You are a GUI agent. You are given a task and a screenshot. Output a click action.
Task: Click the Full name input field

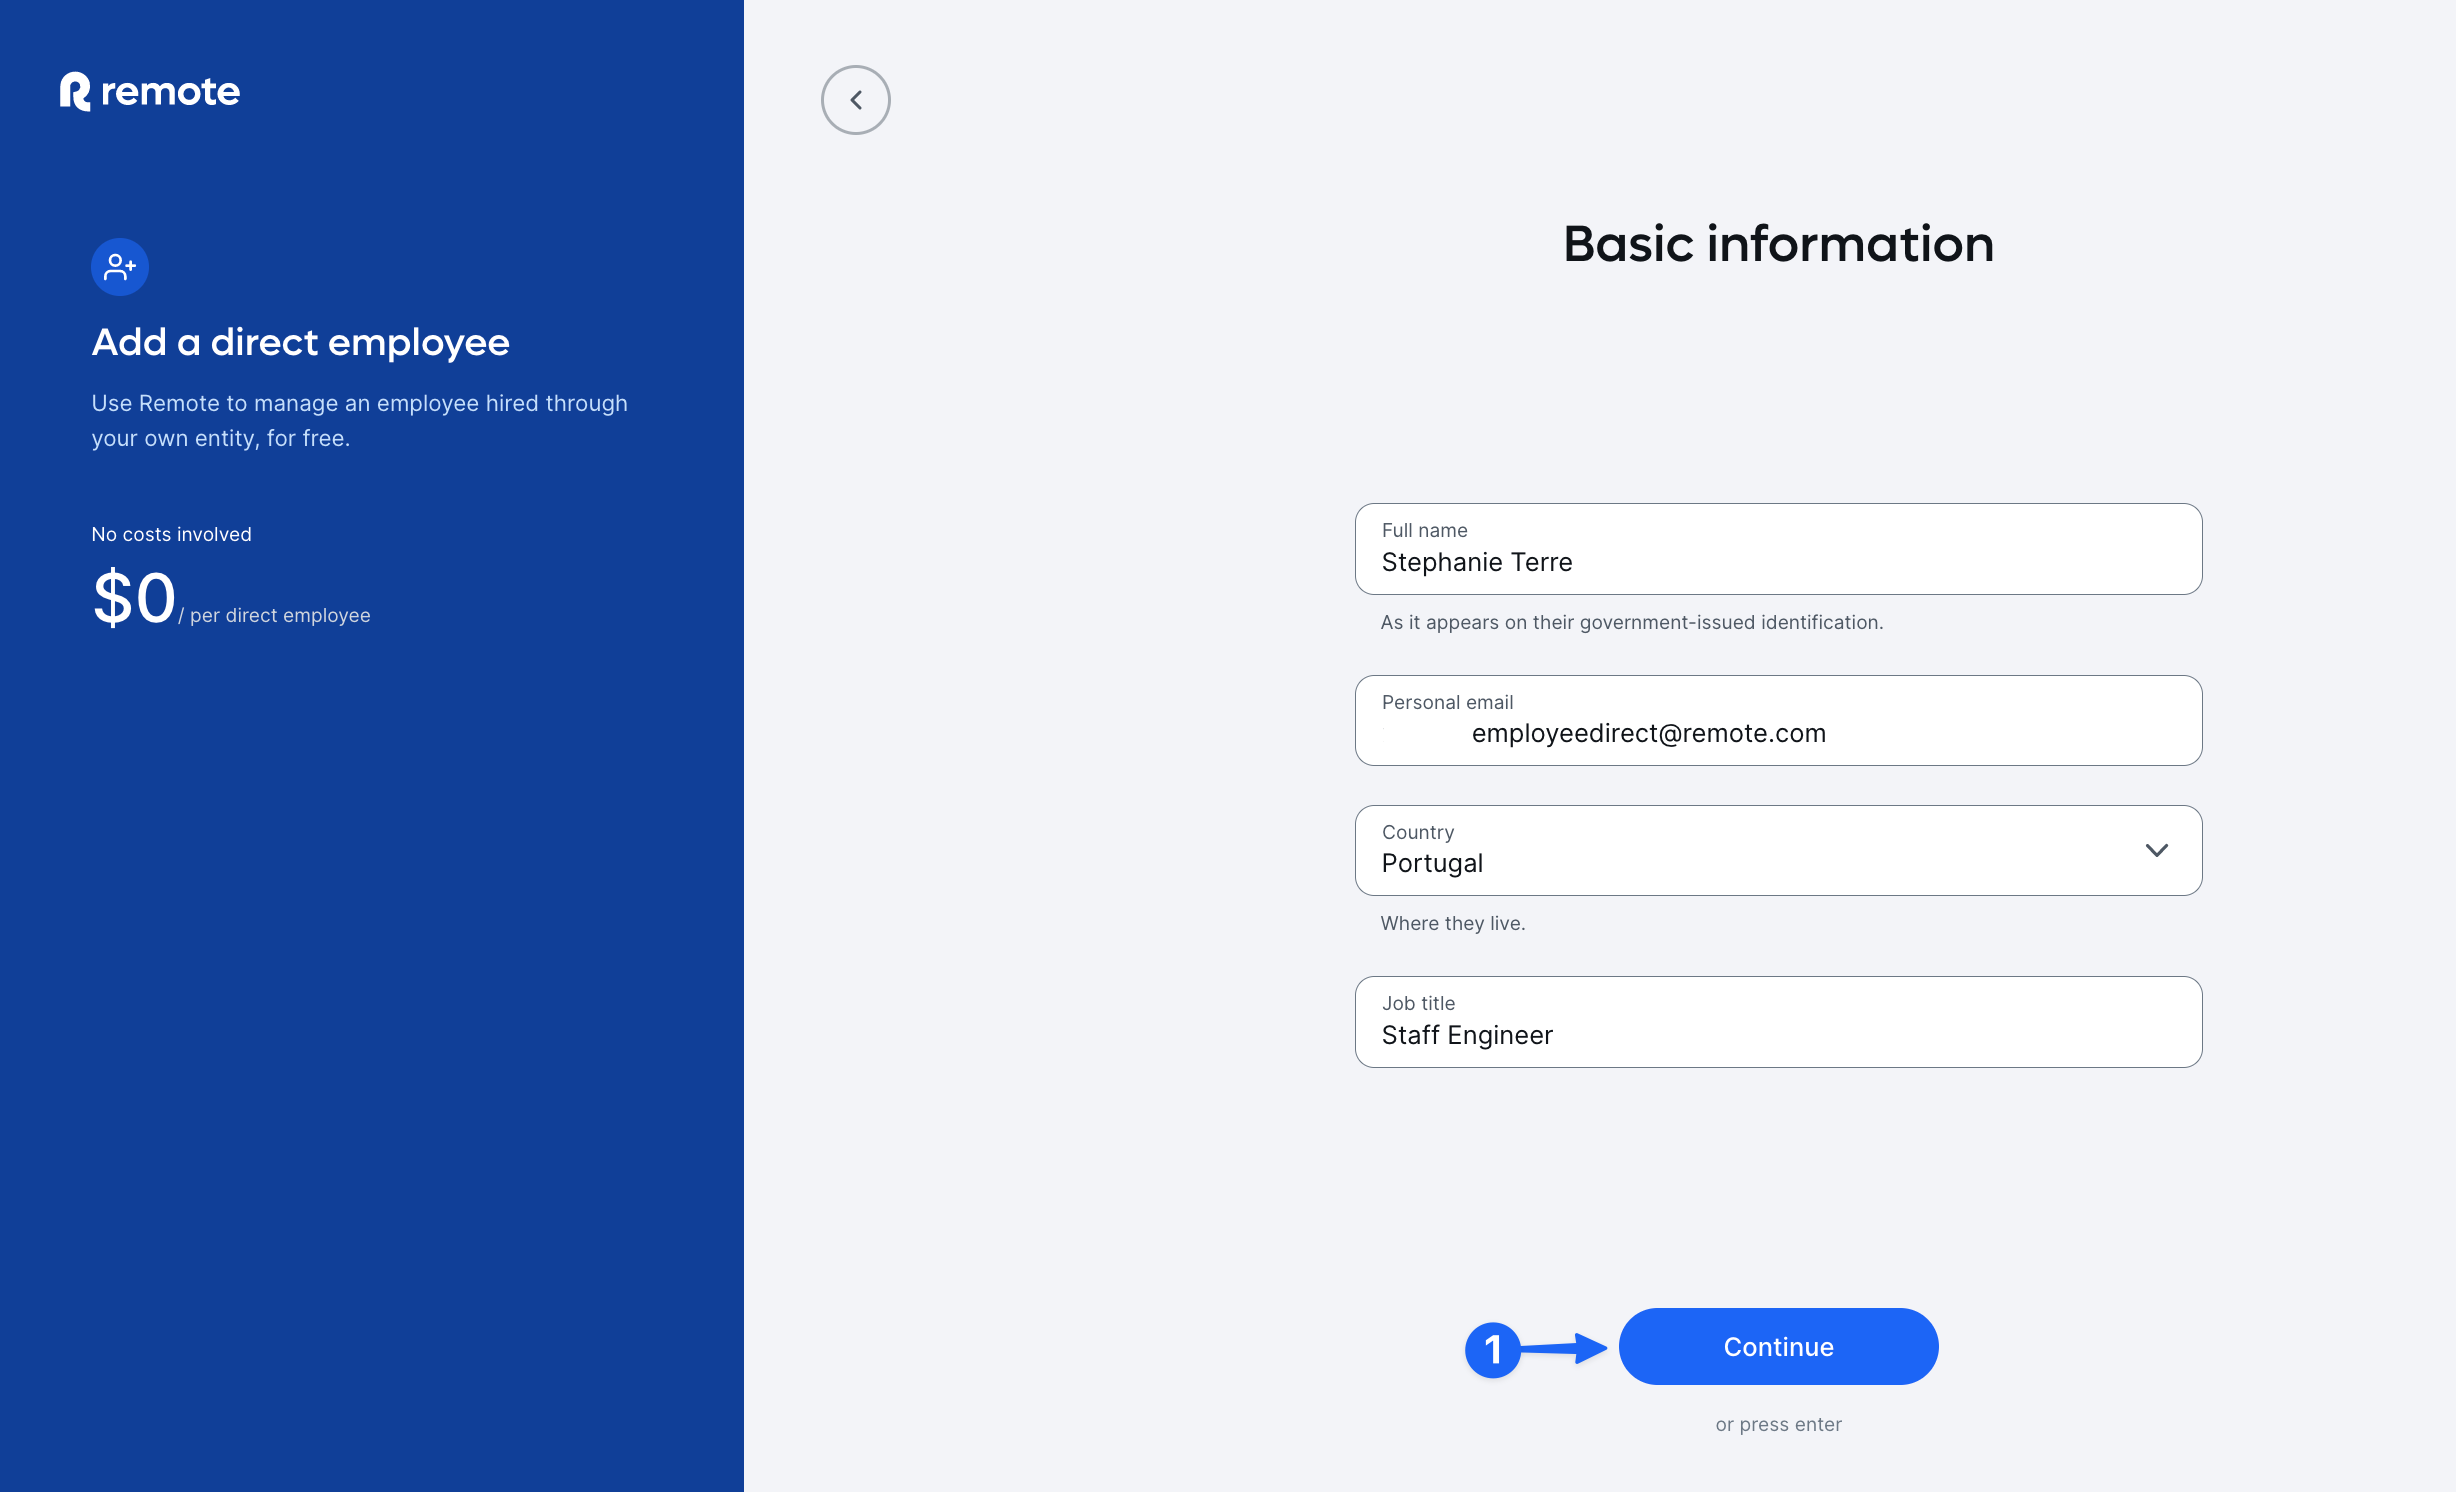1778,549
